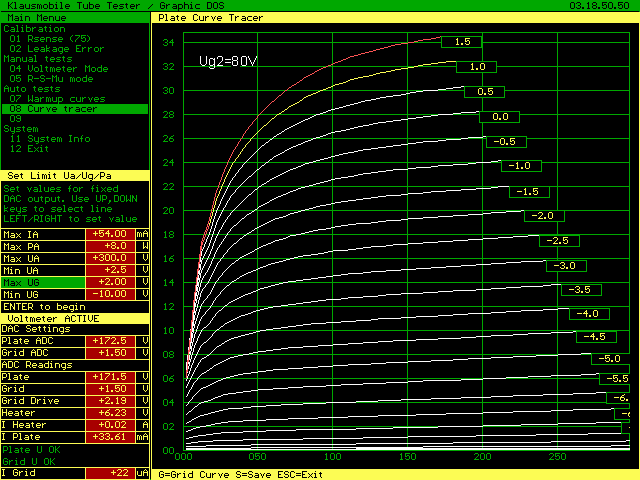
Task: Click the ENTER to begin prompt
Action: tap(44, 306)
